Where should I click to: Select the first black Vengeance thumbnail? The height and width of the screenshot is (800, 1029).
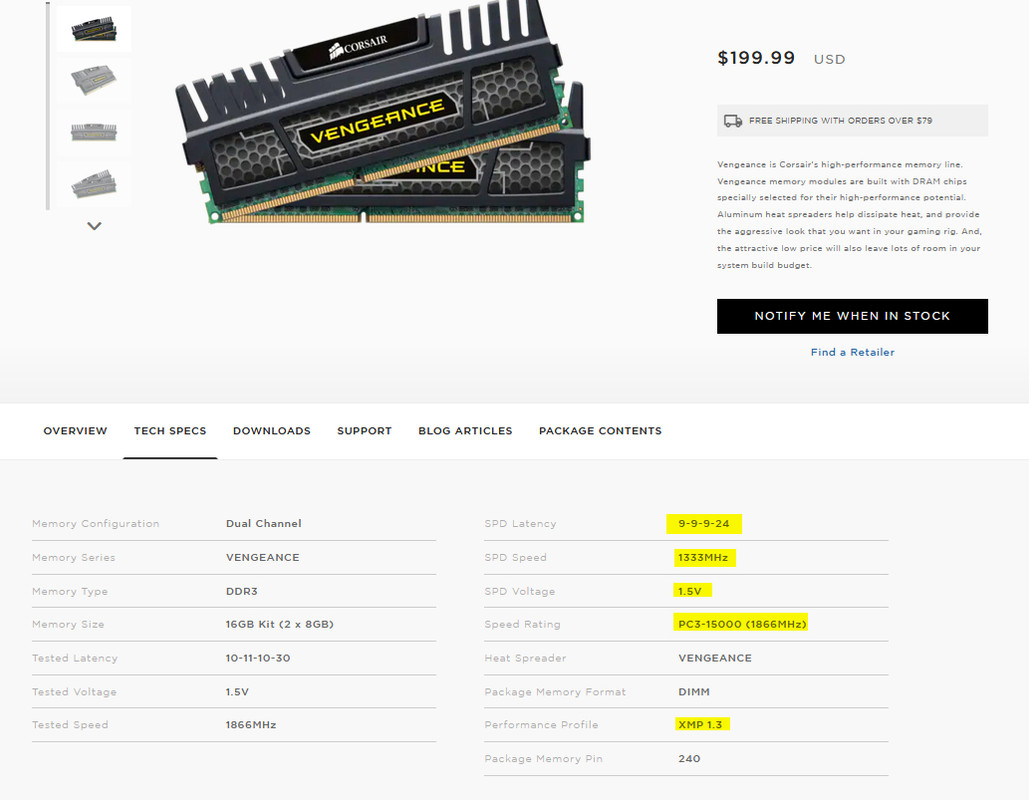pos(94,29)
